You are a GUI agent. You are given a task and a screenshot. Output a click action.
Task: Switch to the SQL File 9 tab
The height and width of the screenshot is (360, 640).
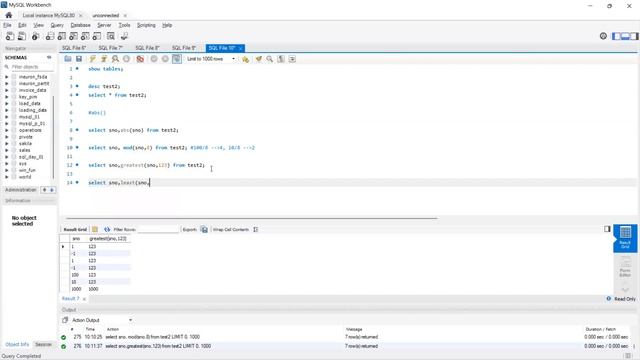184,48
